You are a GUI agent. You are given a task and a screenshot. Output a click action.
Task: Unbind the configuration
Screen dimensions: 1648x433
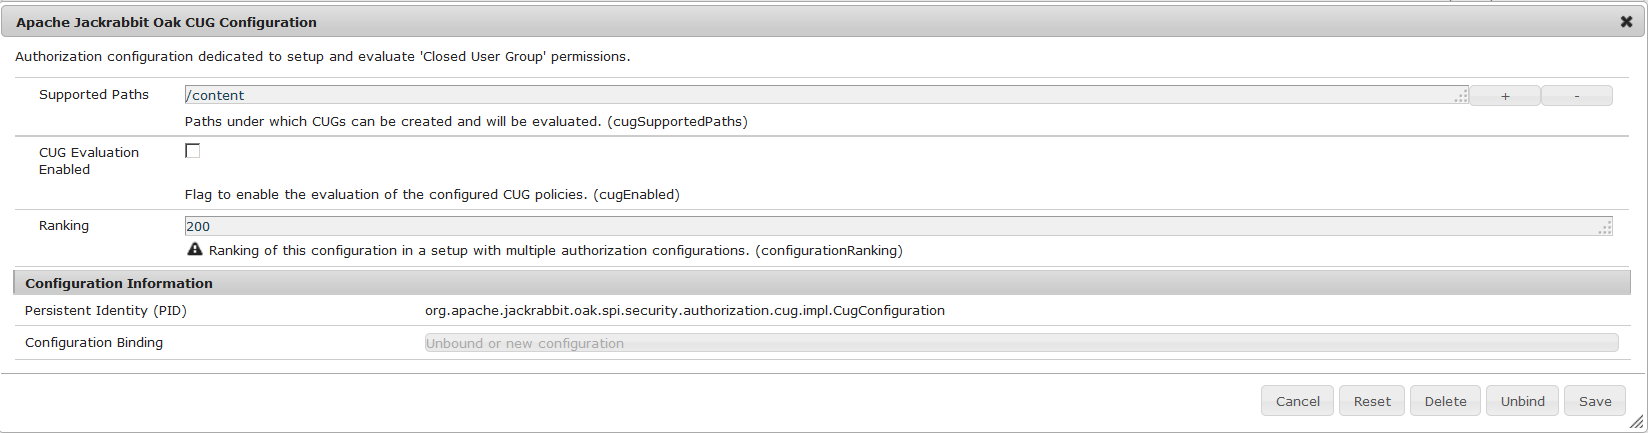pyautogui.click(x=1522, y=401)
